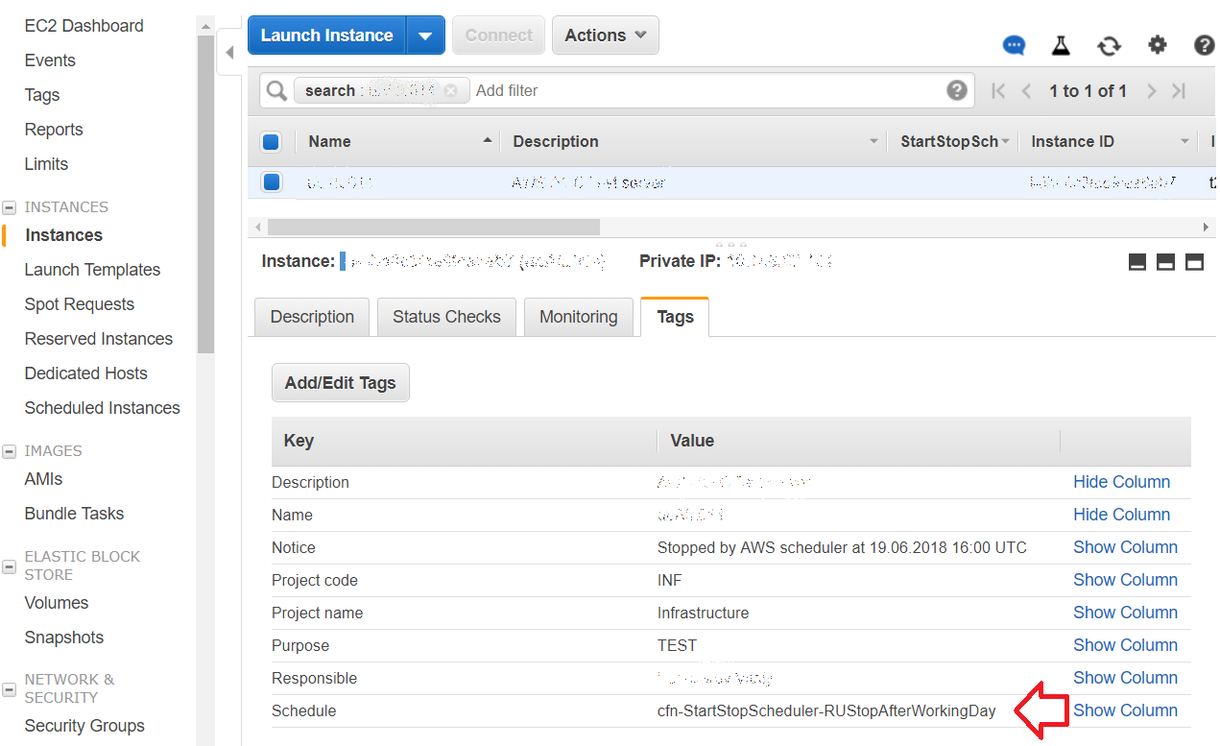Image resolution: width=1220 pixels, height=746 pixels.
Task: Click the Add/Edit Tags button
Action: pos(340,383)
